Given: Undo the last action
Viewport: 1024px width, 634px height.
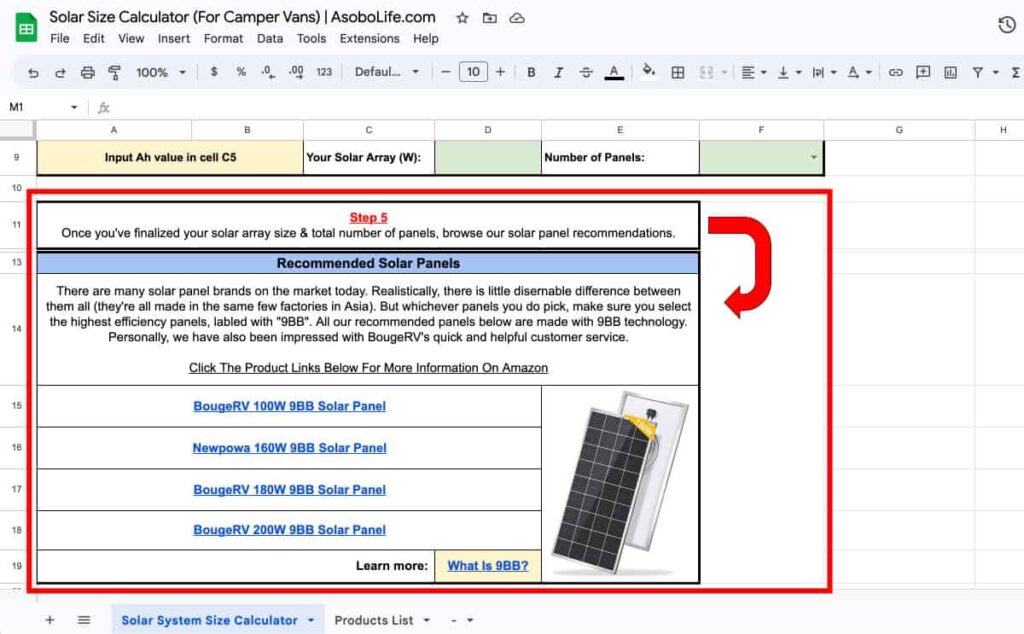Looking at the screenshot, I should pos(33,72).
